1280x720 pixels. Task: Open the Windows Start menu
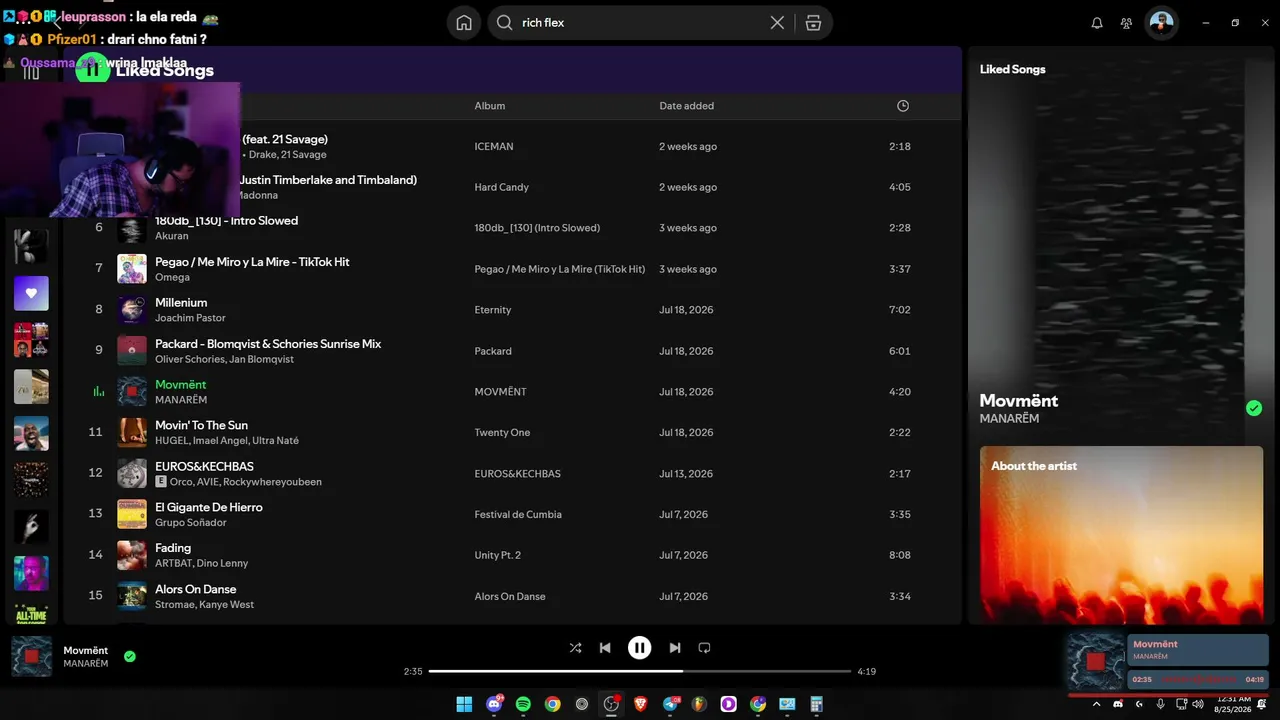(x=464, y=704)
